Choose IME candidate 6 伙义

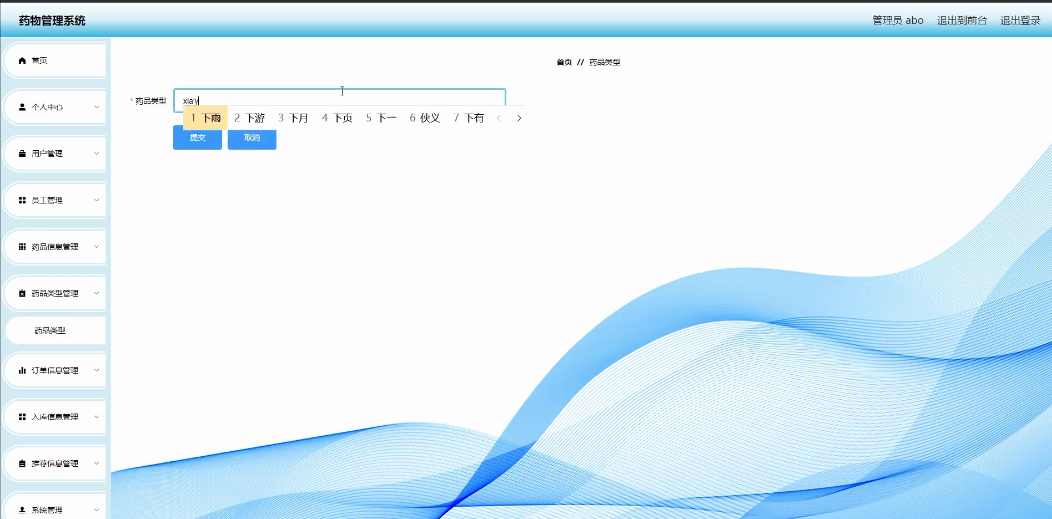(x=425, y=118)
